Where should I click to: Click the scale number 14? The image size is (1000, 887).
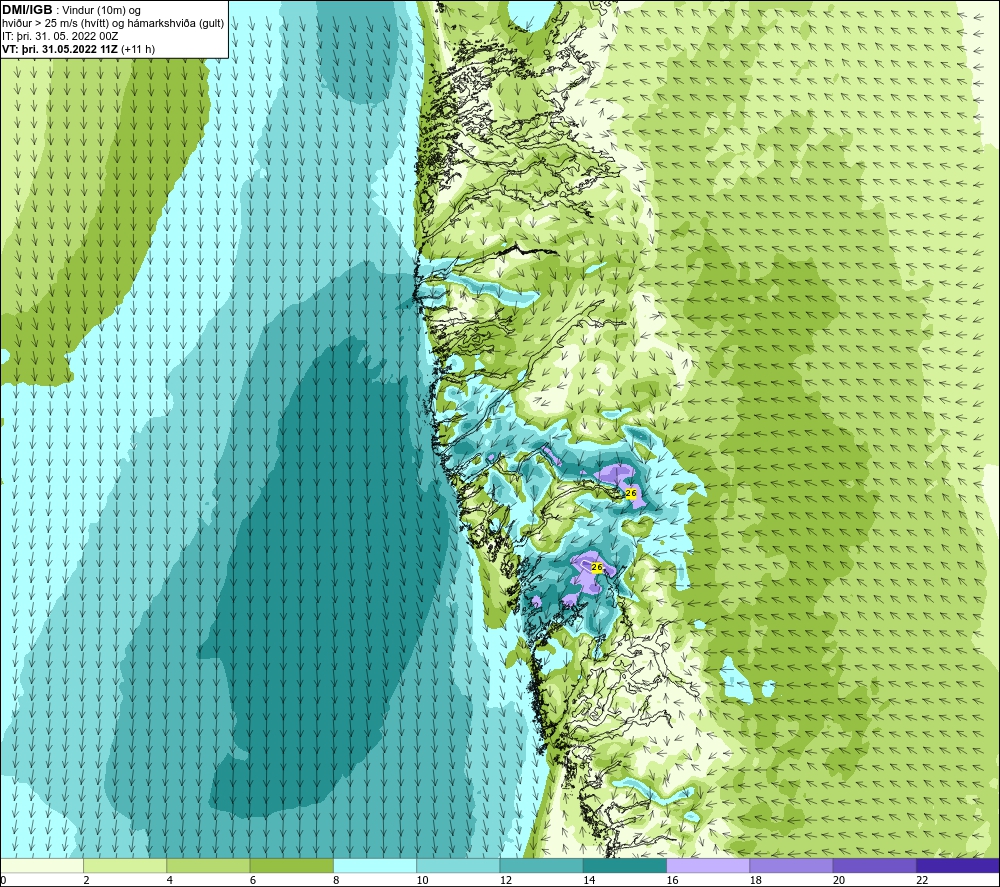click(589, 880)
